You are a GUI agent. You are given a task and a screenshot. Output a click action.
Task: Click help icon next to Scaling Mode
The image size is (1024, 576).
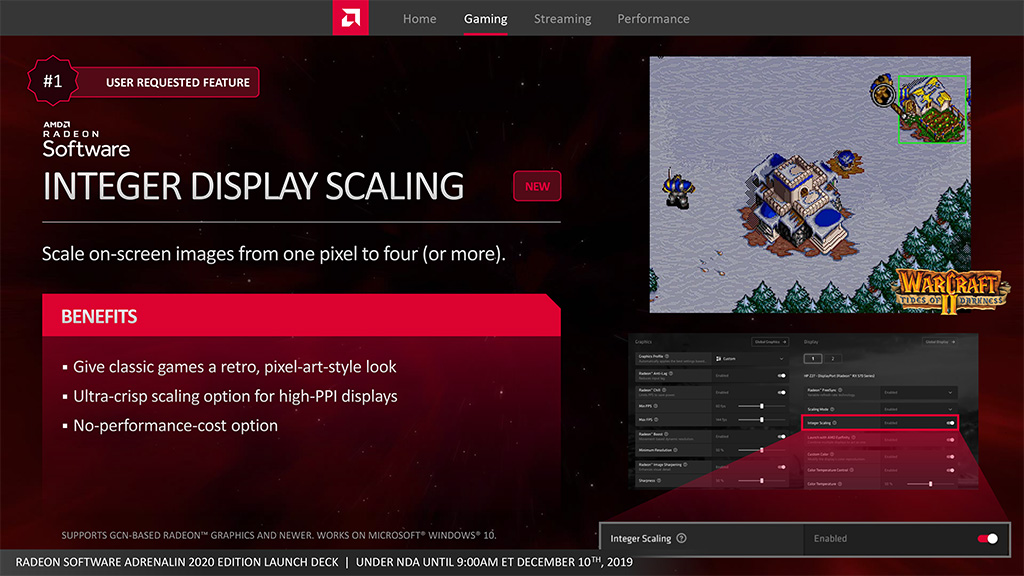coord(832,409)
